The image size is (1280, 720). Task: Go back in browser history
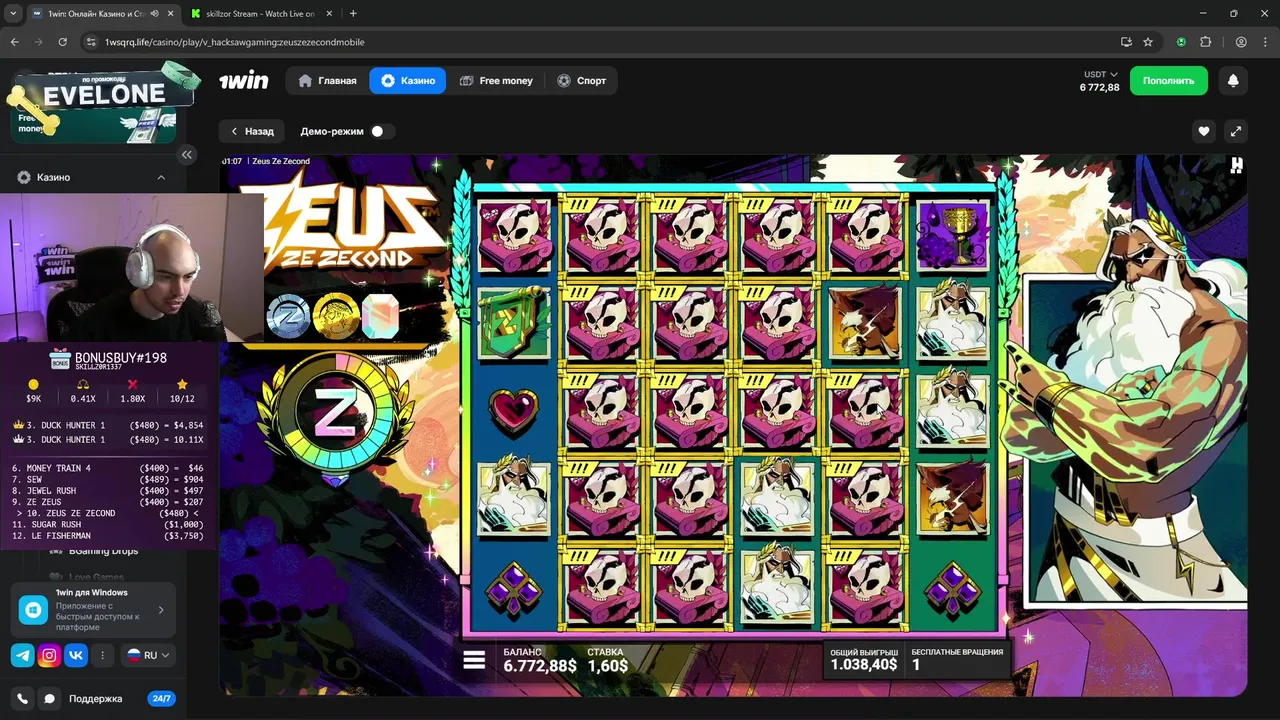tap(14, 42)
